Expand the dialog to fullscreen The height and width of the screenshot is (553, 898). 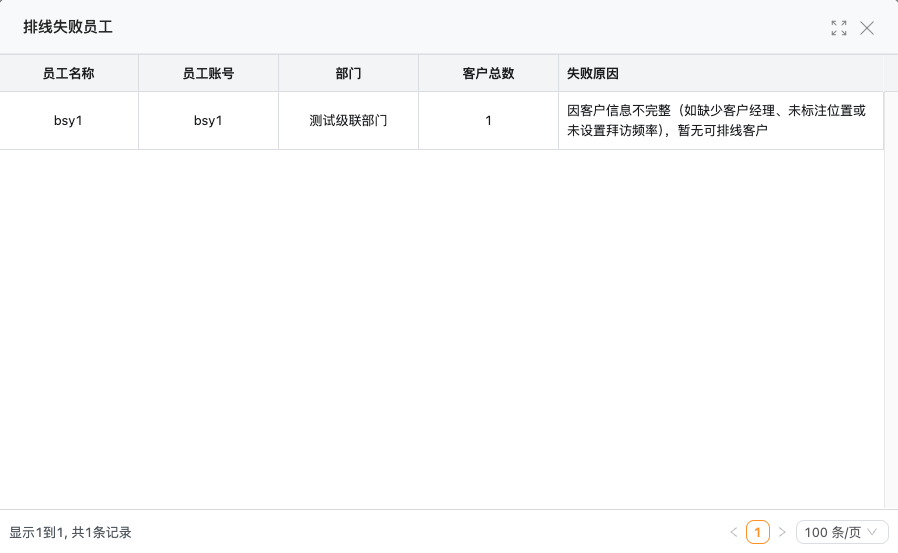839,28
